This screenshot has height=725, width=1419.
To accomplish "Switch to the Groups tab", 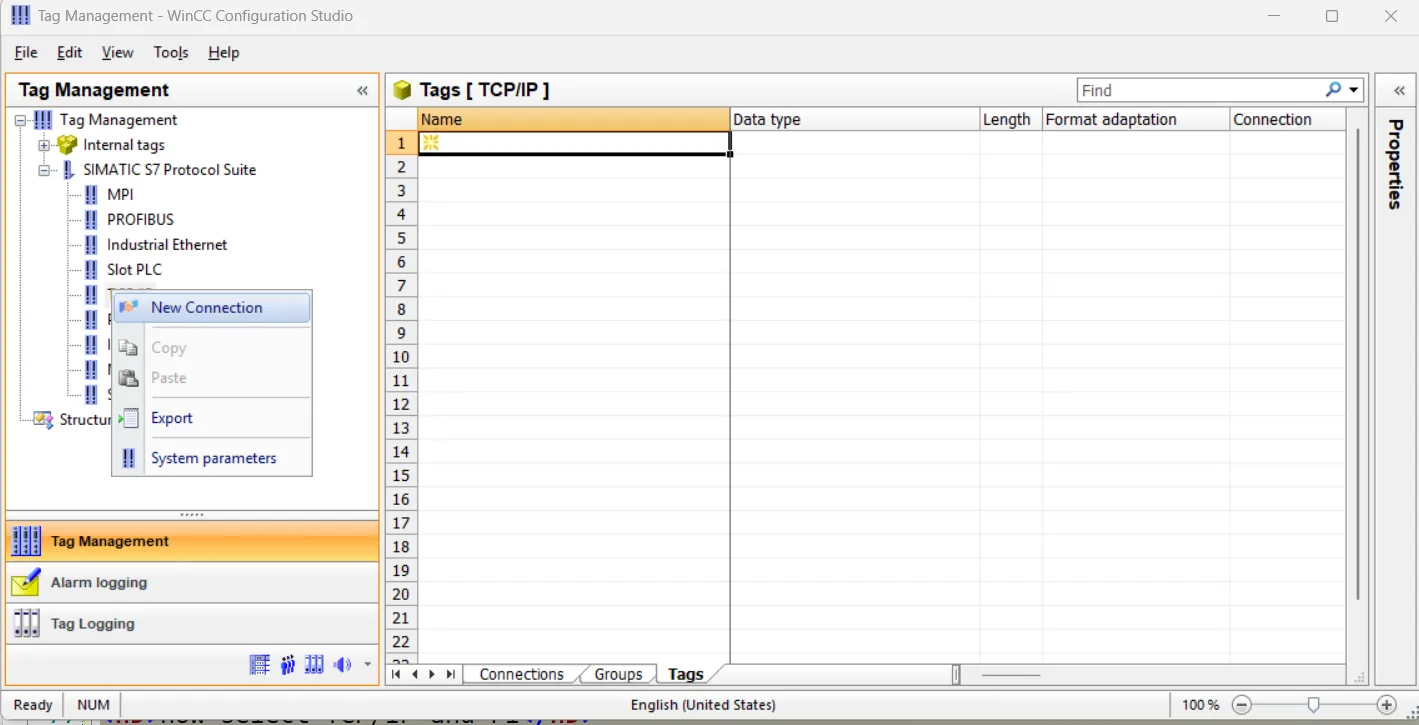I will [x=618, y=674].
